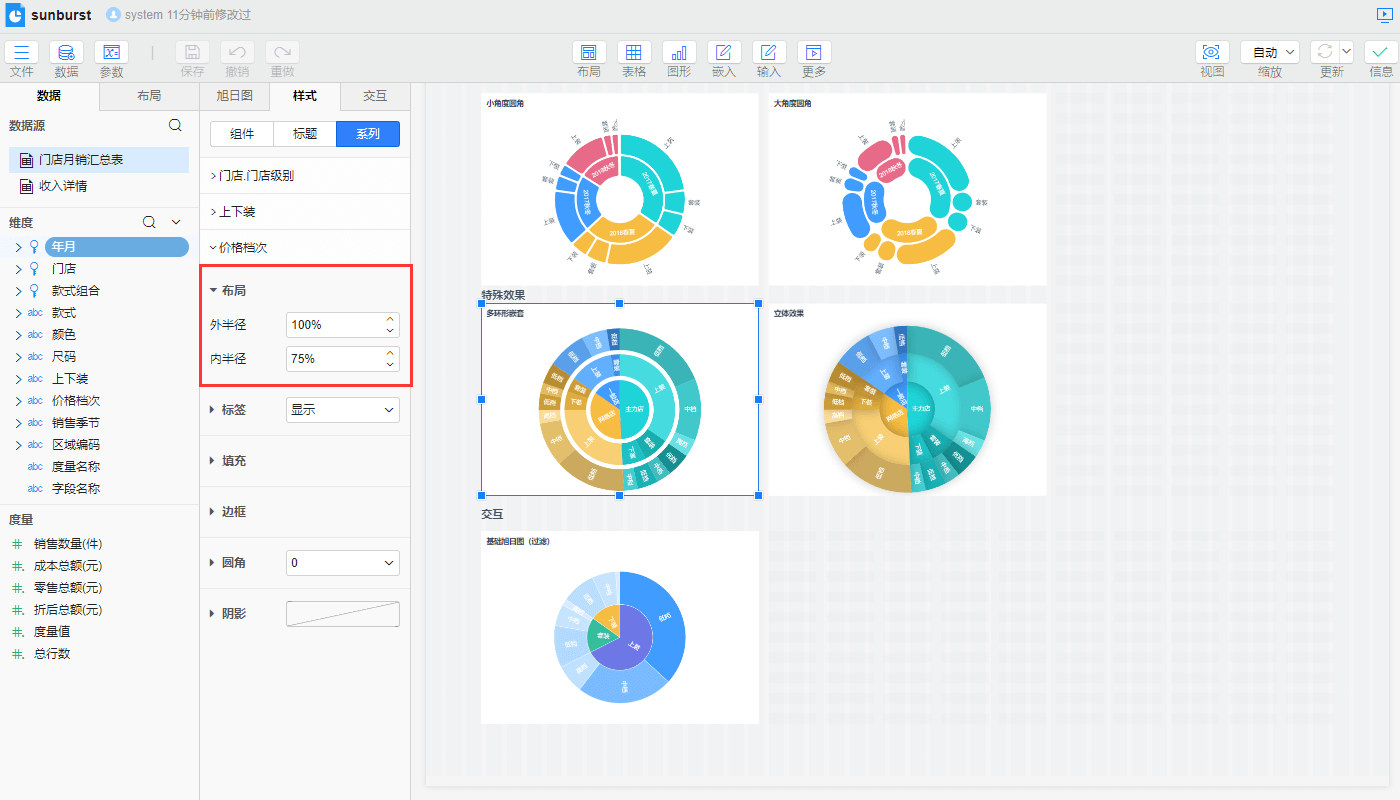1400x800 pixels.
Task: Open the 标签 显示 dropdown
Action: pyautogui.click(x=342, y=410)
